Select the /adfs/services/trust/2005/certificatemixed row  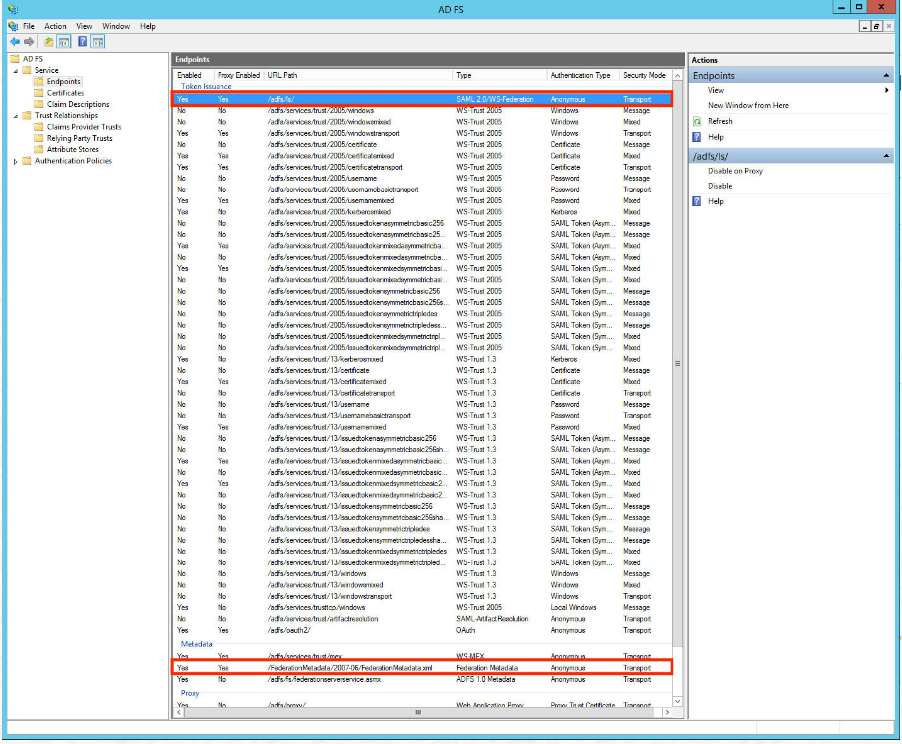point(422,156)
